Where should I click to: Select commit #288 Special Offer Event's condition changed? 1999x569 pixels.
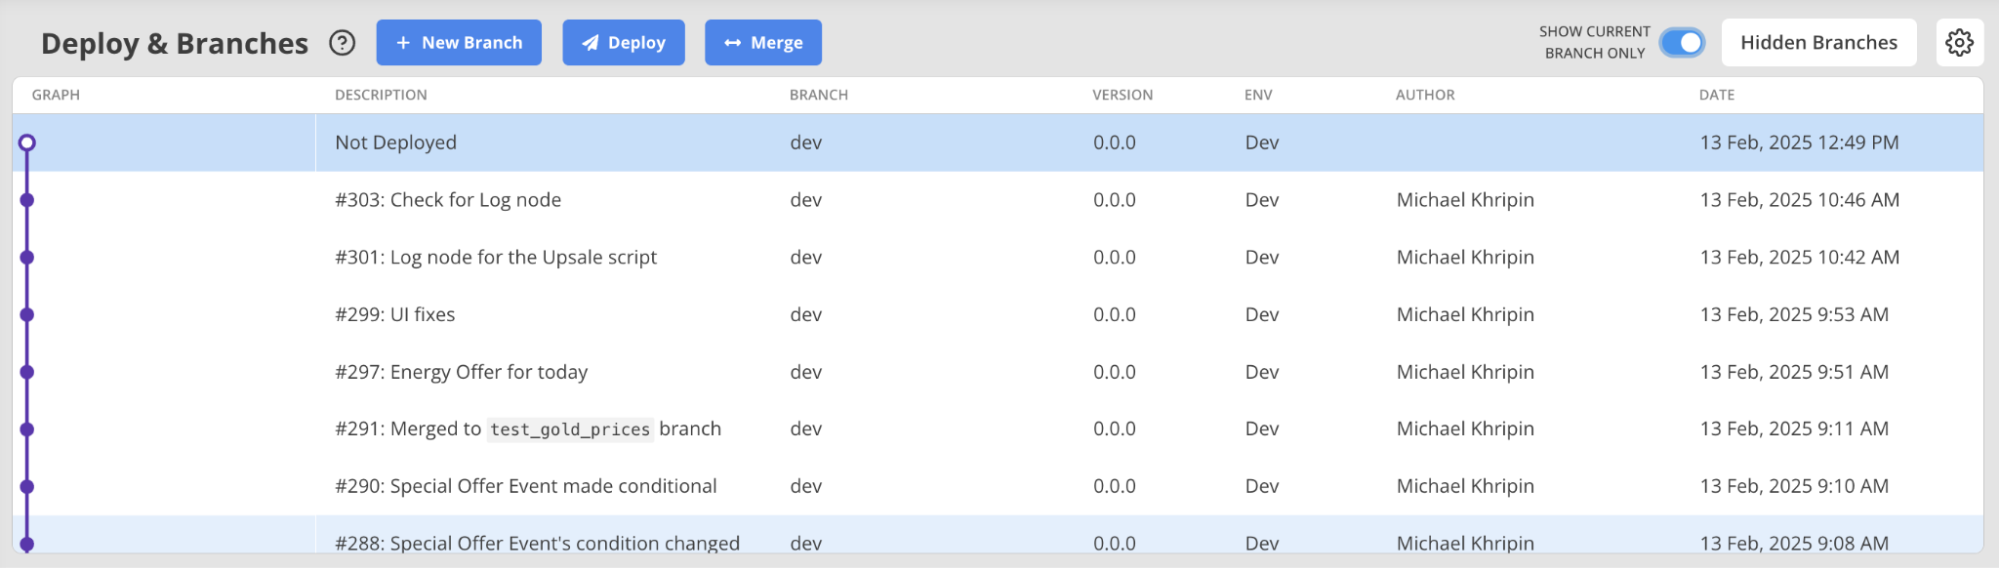pyautogui.click(x=537, y=542)
